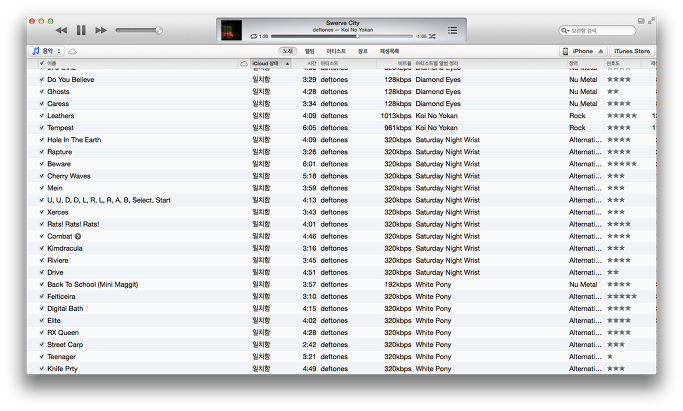Sort by the 장르 column header
683x411 pixels.
573,64
